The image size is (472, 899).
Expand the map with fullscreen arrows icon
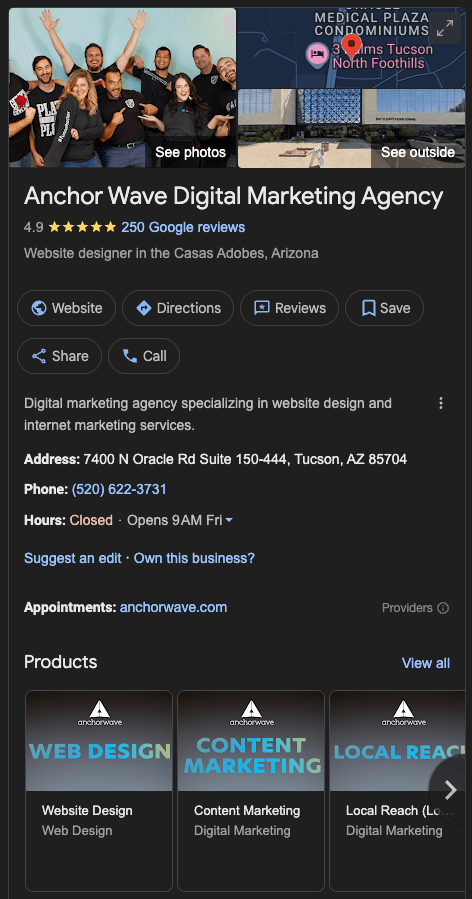(445, 28)
